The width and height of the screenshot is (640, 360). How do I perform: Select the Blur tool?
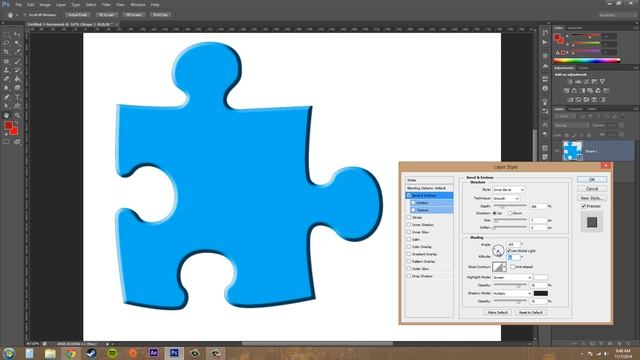(6, 88)
